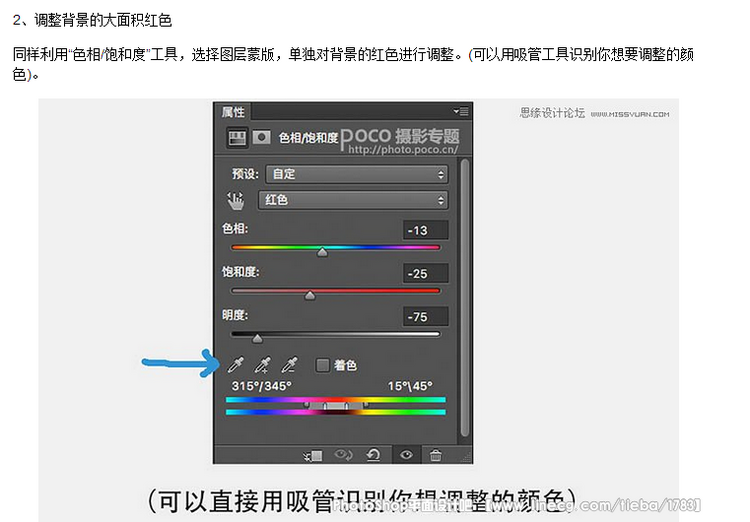The image size is (750, 522).
Task: Click the 饱和度 saturation slider handle
Action: (310, 295)
